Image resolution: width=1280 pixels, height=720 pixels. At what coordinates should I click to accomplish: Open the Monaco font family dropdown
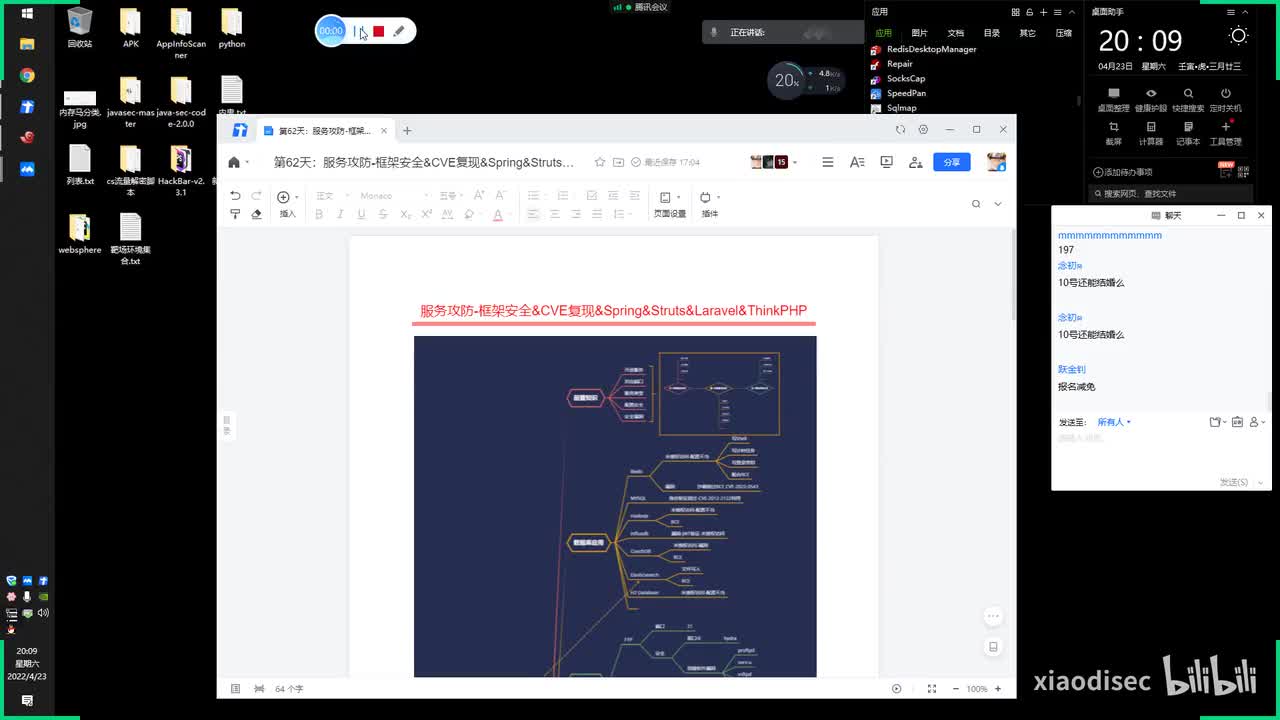point(394,196)
